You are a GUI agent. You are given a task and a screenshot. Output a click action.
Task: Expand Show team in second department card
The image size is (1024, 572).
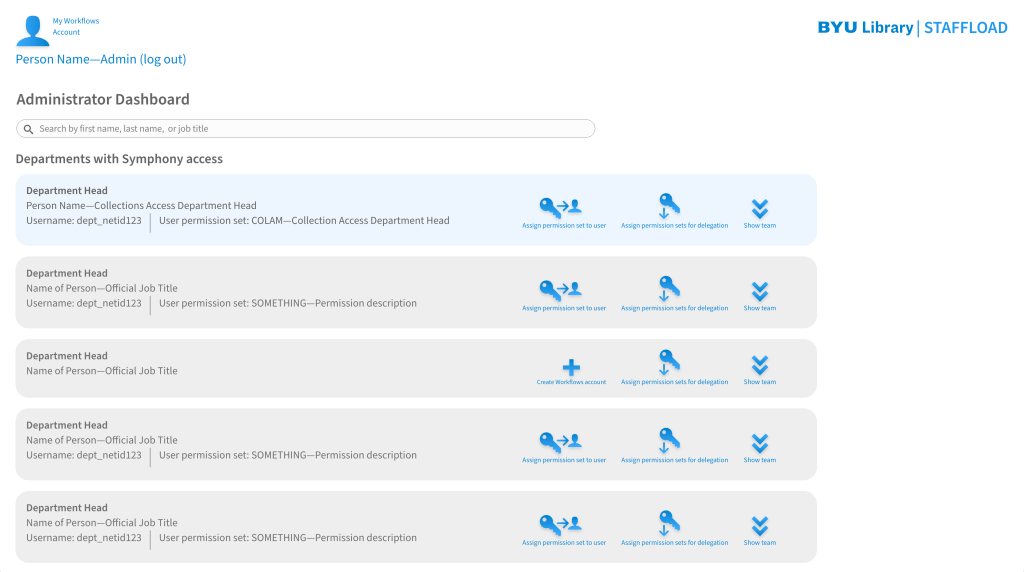pos(759,292)
